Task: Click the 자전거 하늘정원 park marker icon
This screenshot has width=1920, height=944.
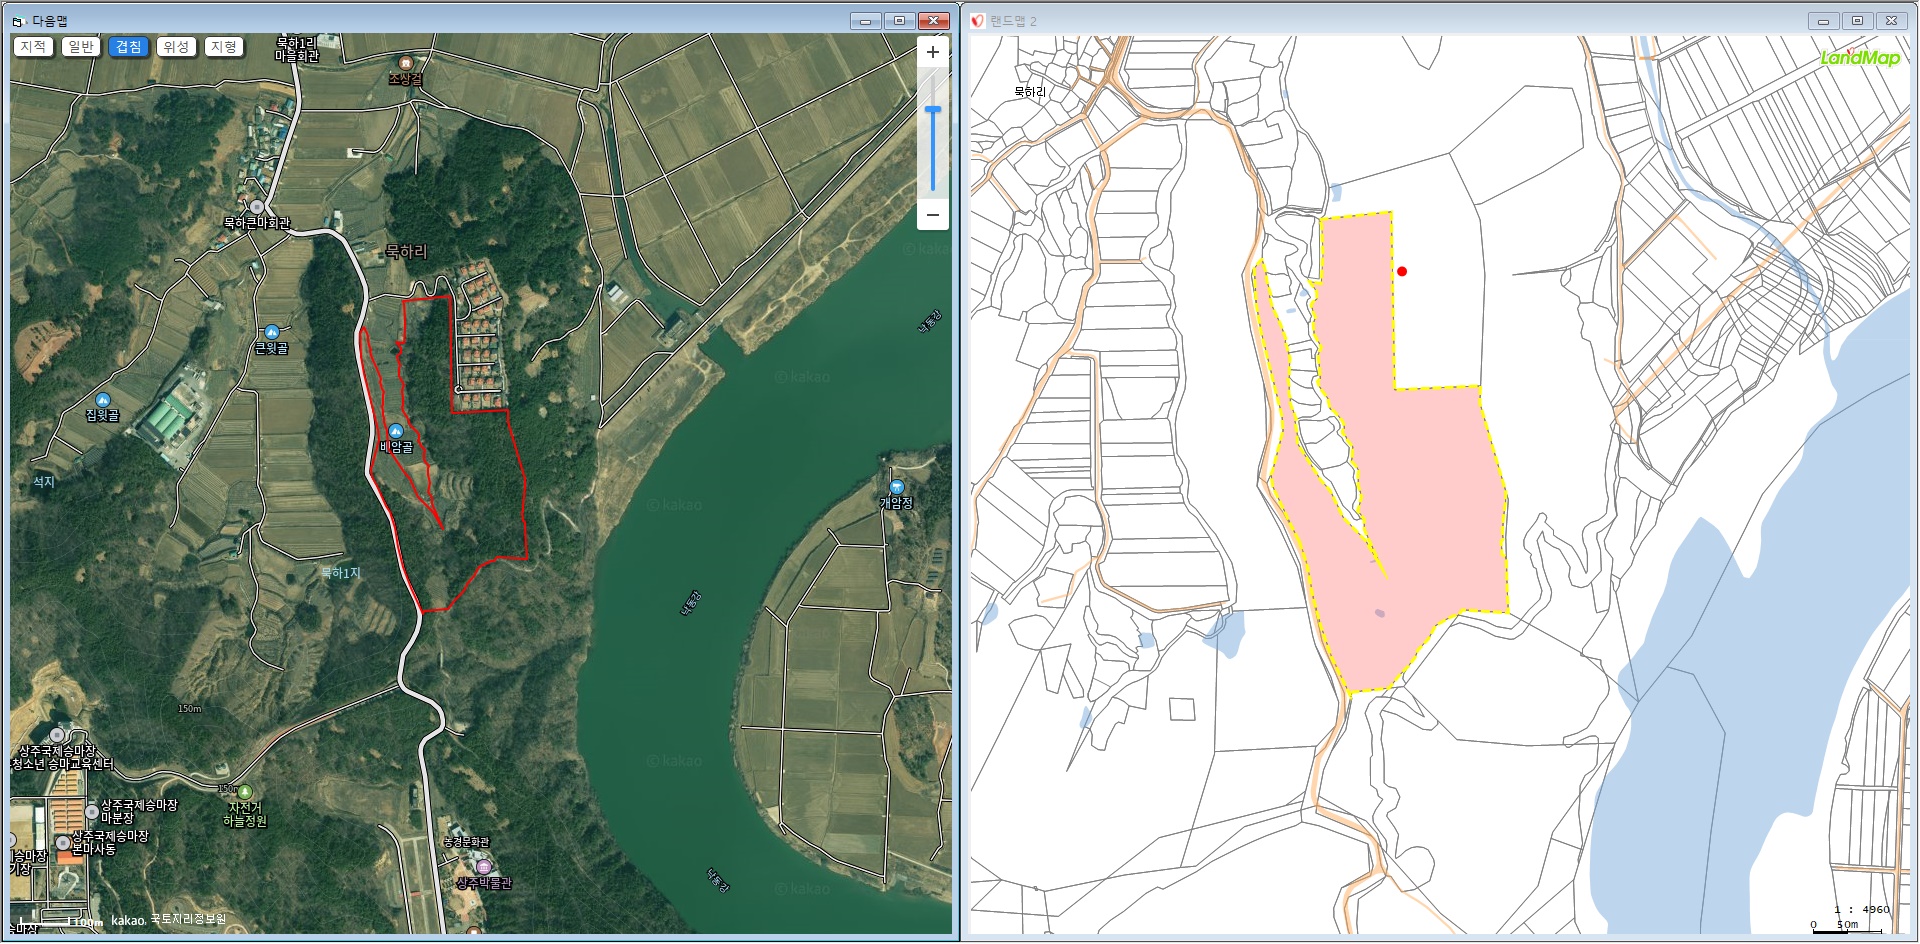Action: (x=245, y=792)
